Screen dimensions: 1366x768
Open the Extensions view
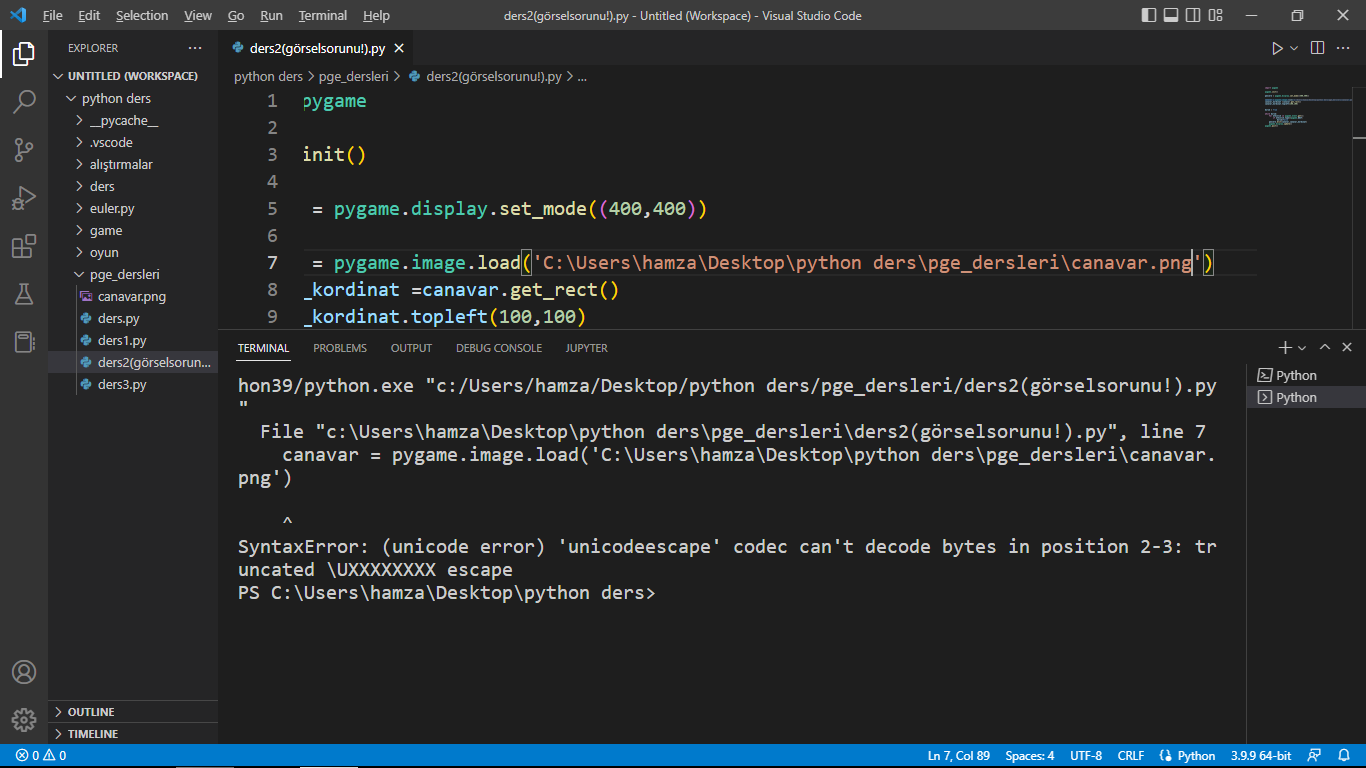(24, 246)
